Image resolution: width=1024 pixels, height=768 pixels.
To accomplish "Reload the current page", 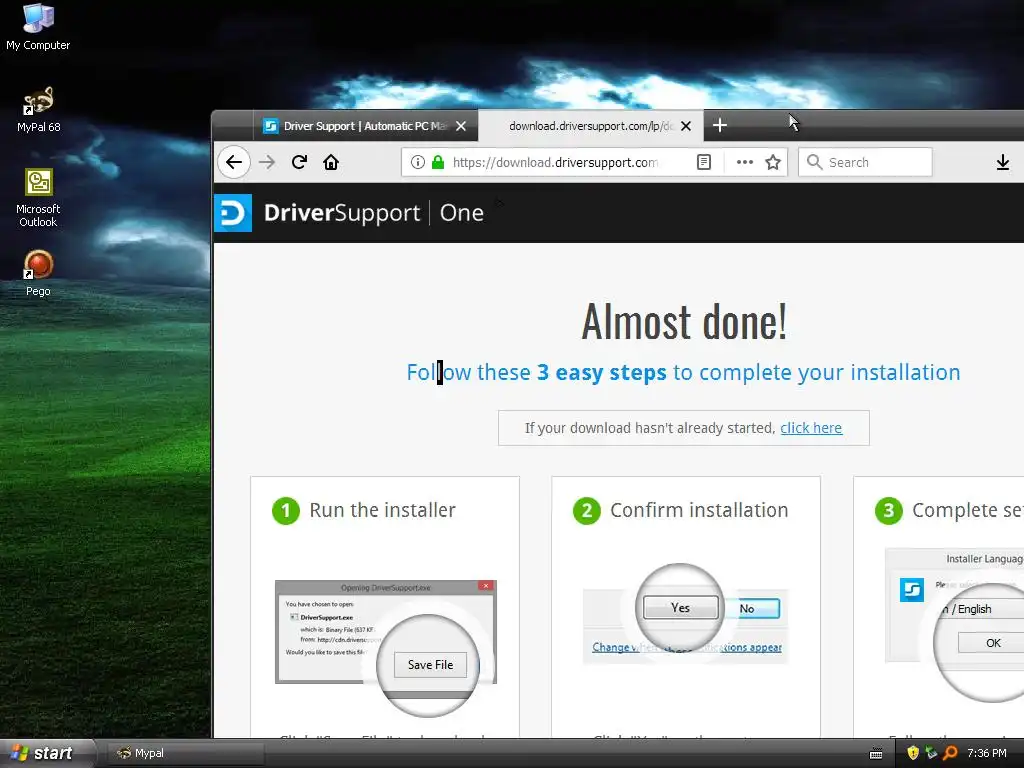I will pyautogui.click(x=299, y=162).
